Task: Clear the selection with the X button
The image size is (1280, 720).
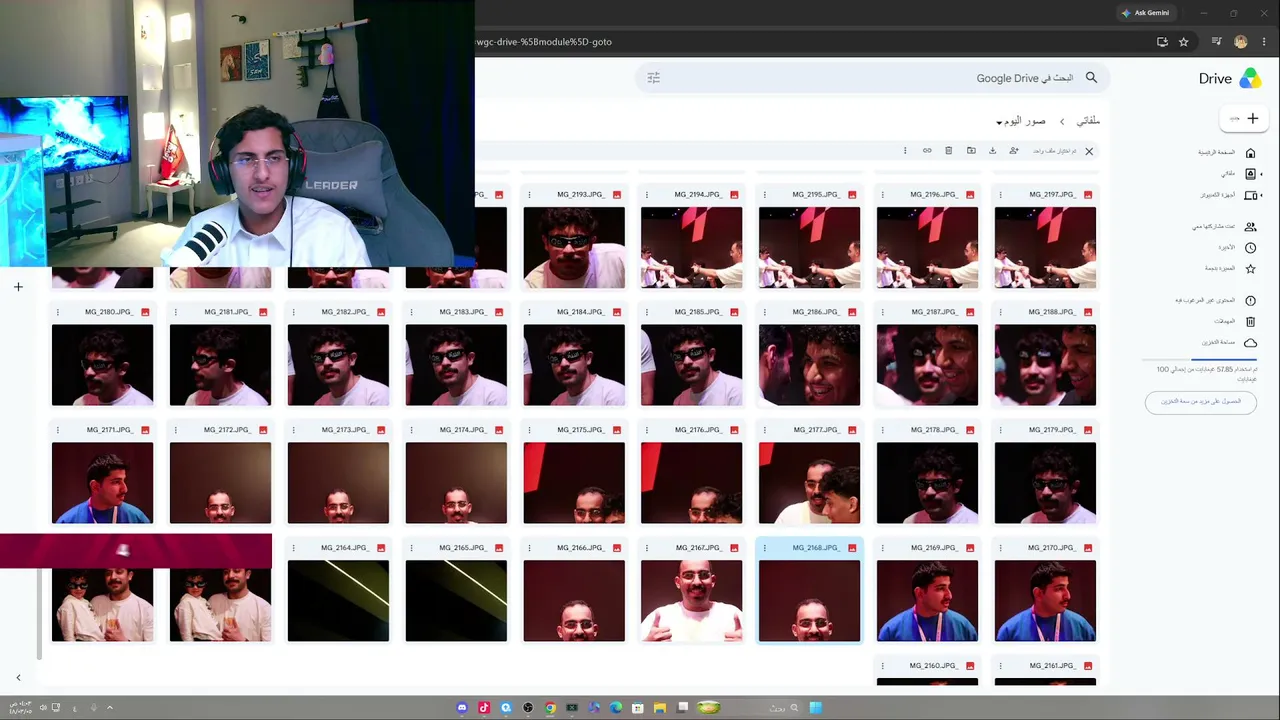Action: pos(1089,151)
